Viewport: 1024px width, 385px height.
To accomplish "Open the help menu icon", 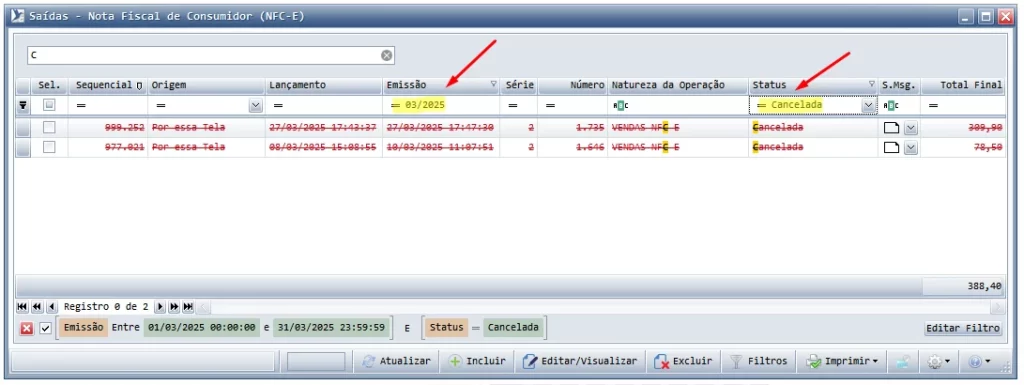I will (x=978, y=361).
